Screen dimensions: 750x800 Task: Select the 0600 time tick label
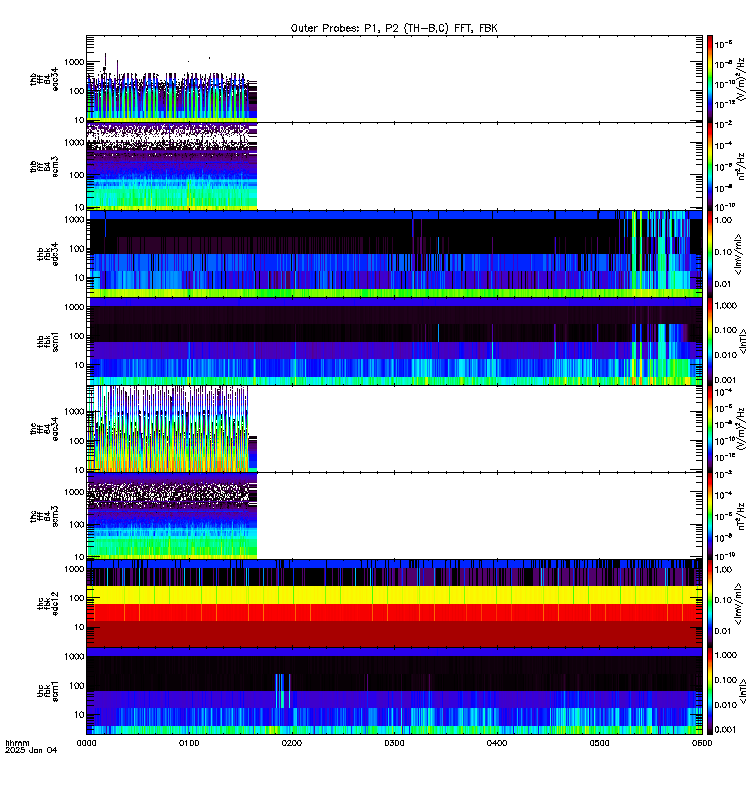[x=702, y=743]
